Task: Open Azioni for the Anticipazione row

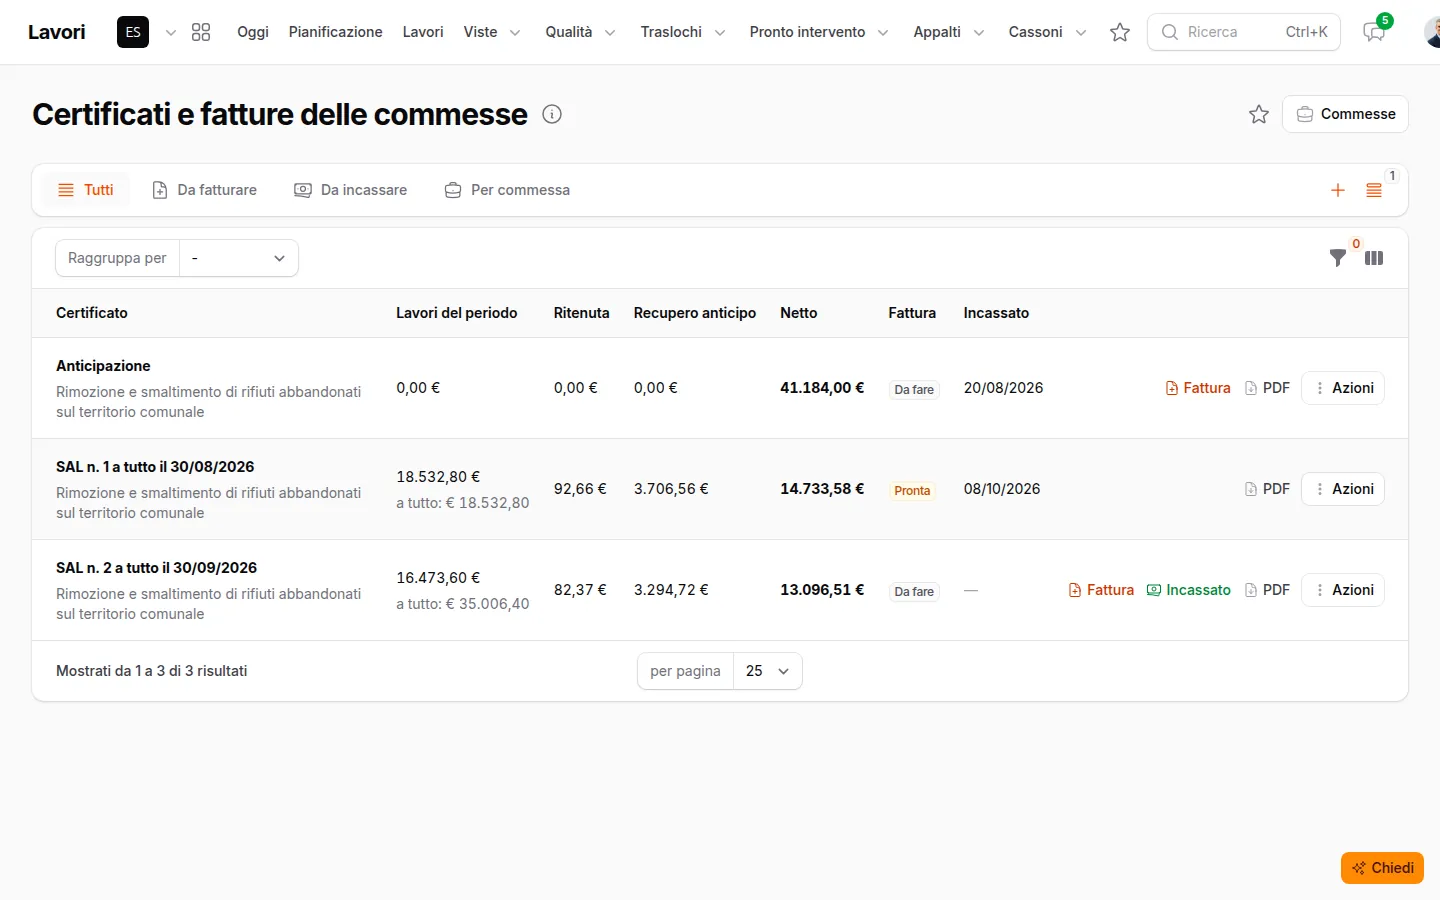Action: tap(1343, 388)
